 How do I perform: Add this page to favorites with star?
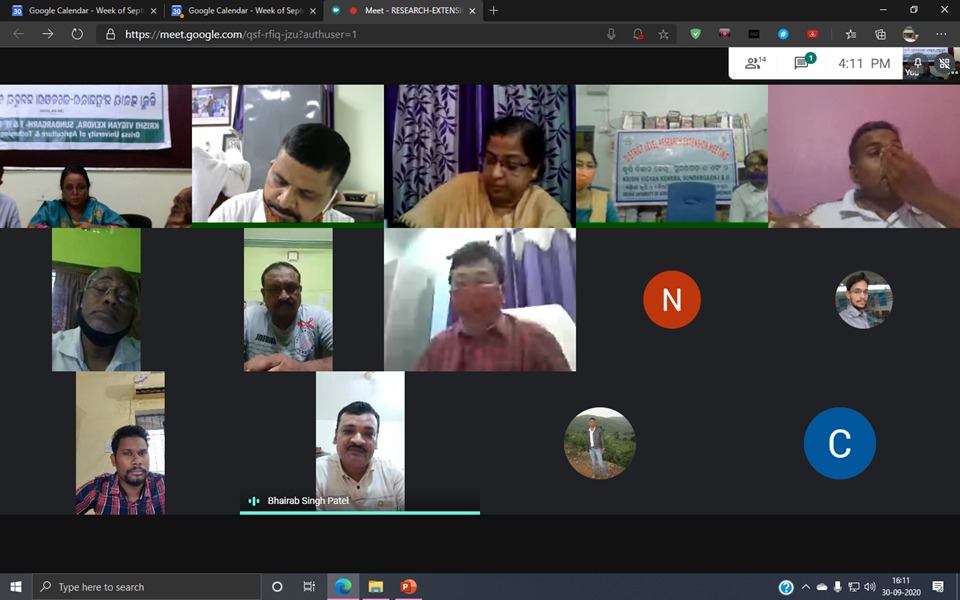(663, 34)
